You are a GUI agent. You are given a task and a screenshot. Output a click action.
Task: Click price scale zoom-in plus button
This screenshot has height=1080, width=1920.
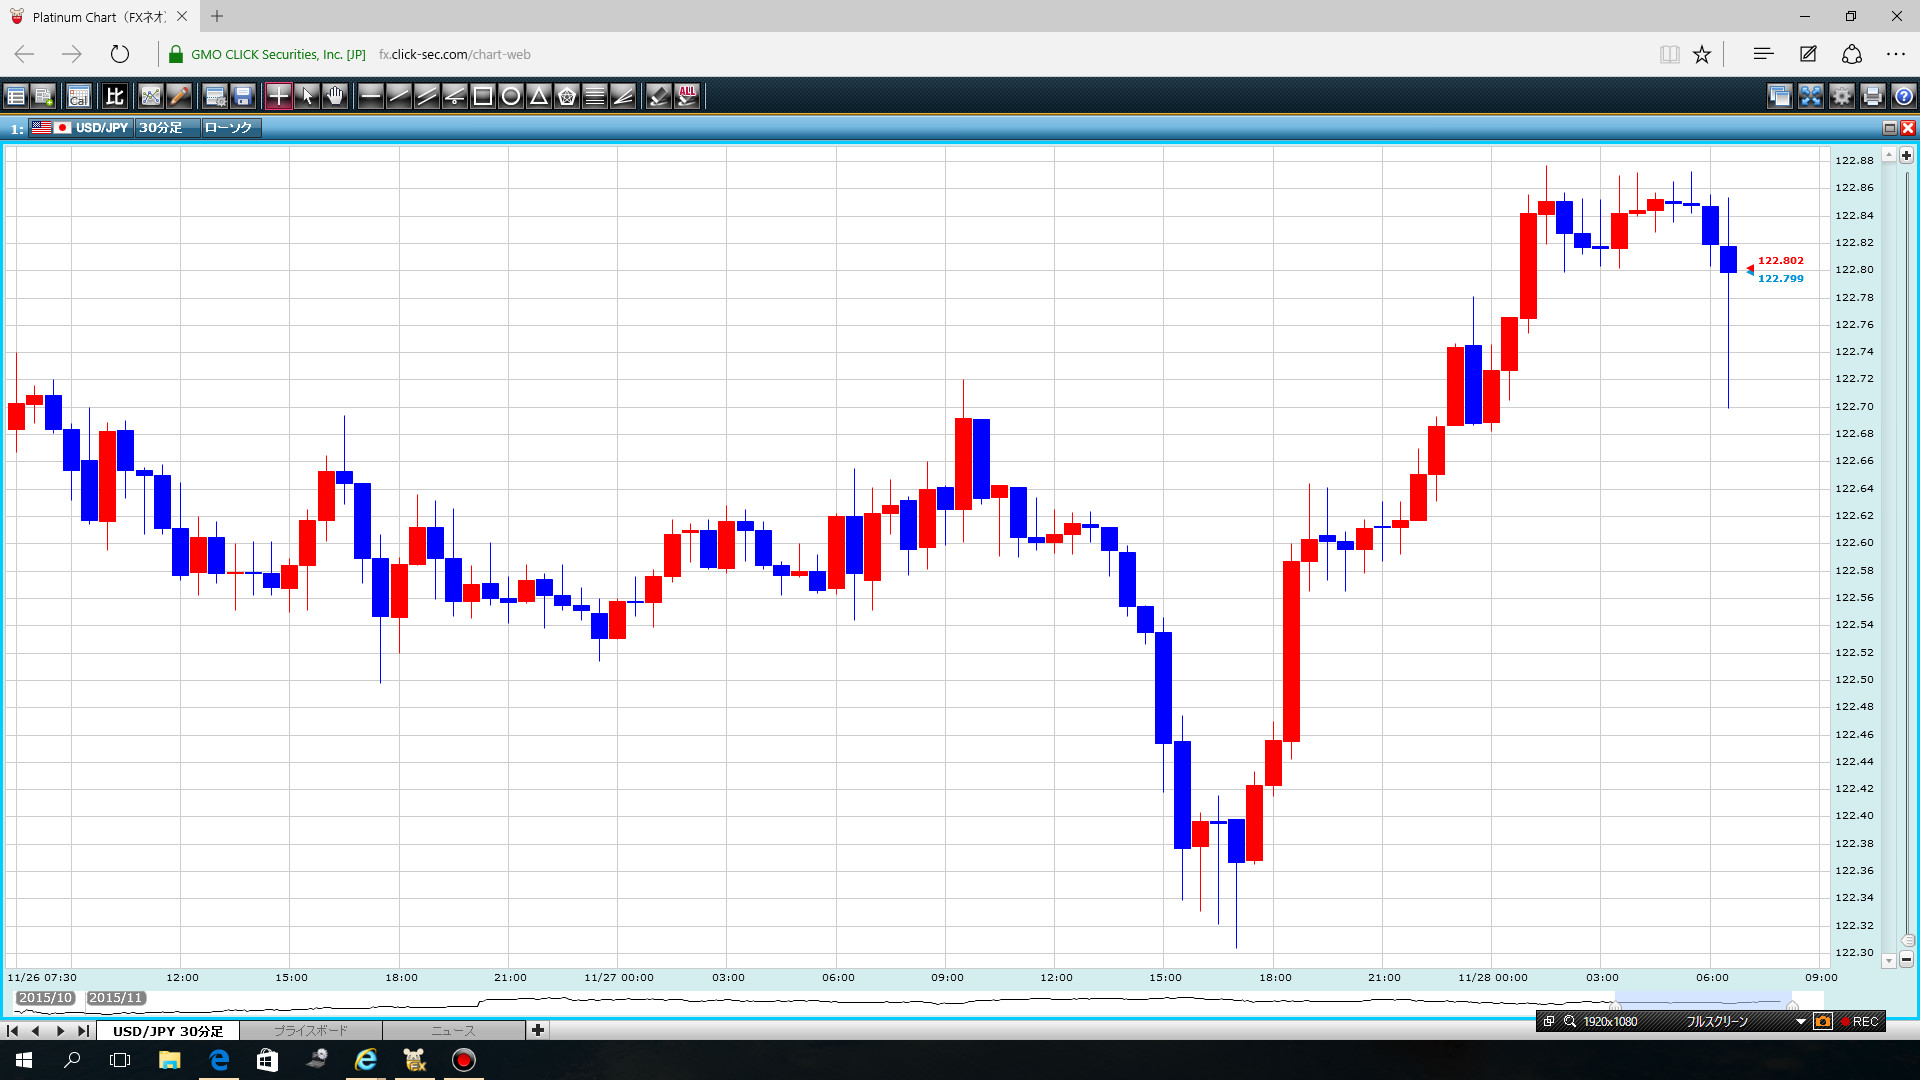(x=1906, y=155)
